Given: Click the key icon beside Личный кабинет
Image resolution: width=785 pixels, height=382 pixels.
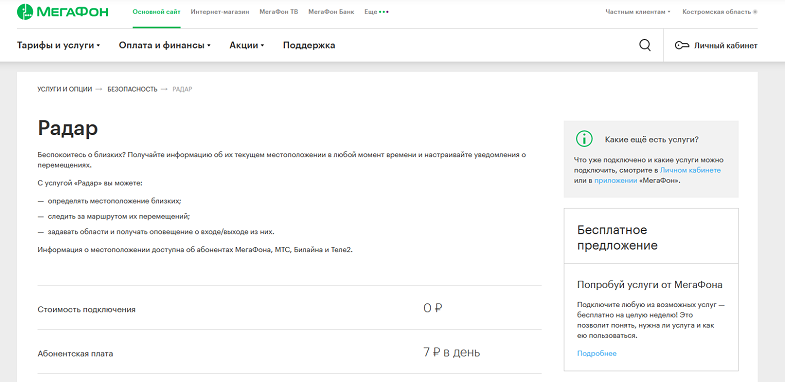Looking at the screenshot, I should (681, 46).
